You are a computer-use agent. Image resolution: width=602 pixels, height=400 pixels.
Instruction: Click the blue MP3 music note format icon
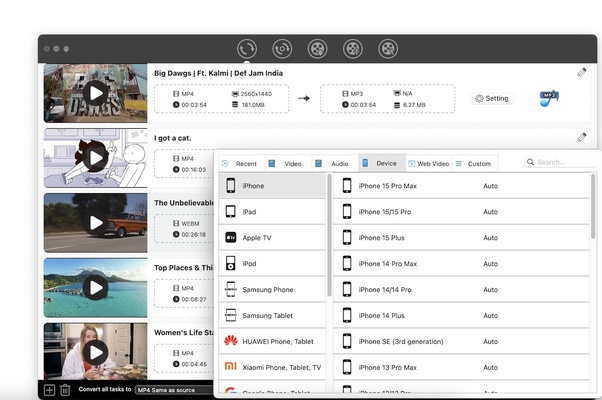pos(549,99)
